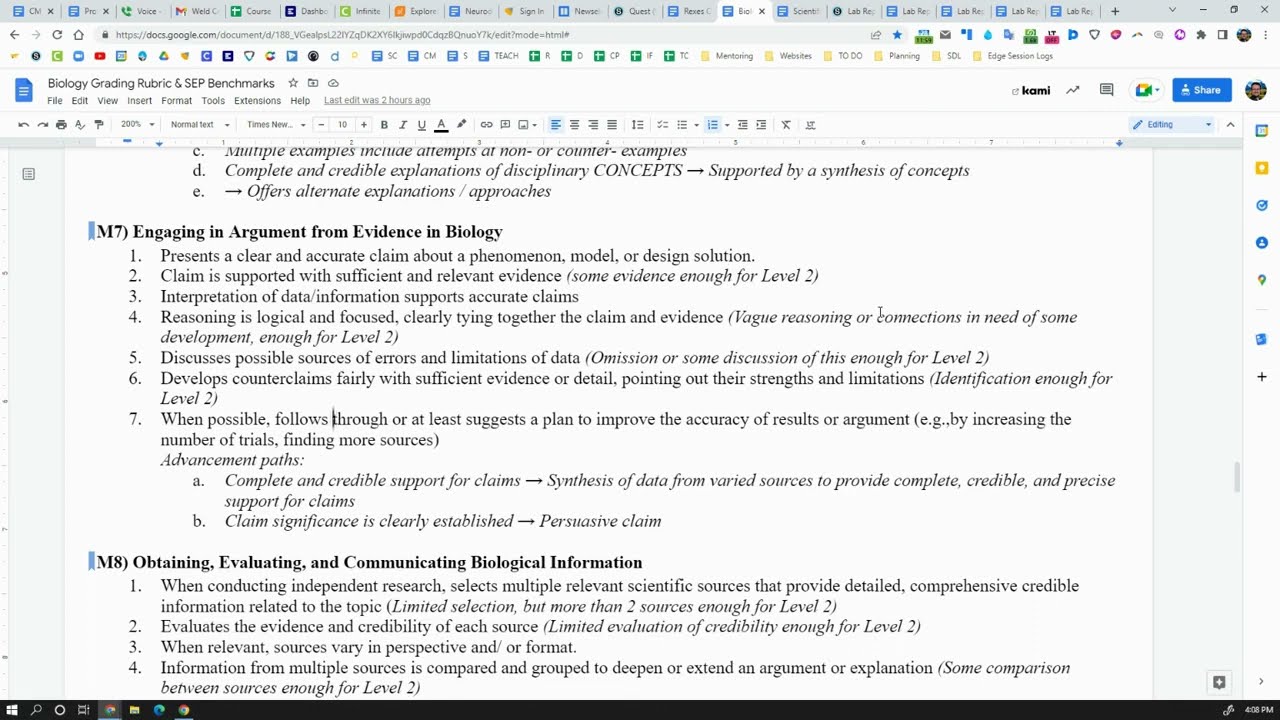This screenshot has height=720, width=1280.
Task: Open Google Keep in the side panel
Action: point(1262,167)
